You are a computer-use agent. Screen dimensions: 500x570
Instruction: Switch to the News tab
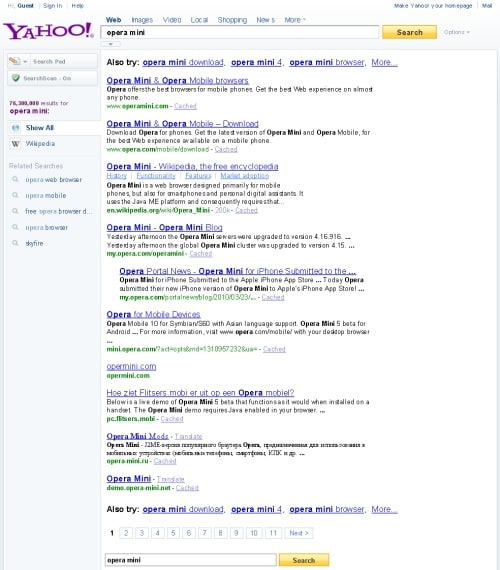coord(265,20)
